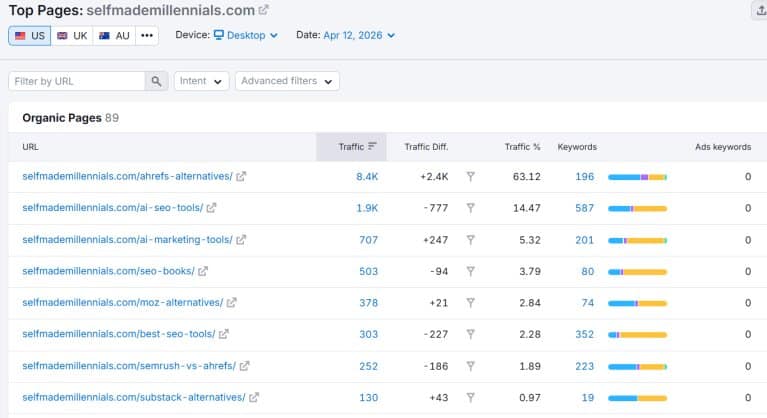767x418 pixels.
Task: Sort by Keywords column header
Action: [x=577, y=147]
